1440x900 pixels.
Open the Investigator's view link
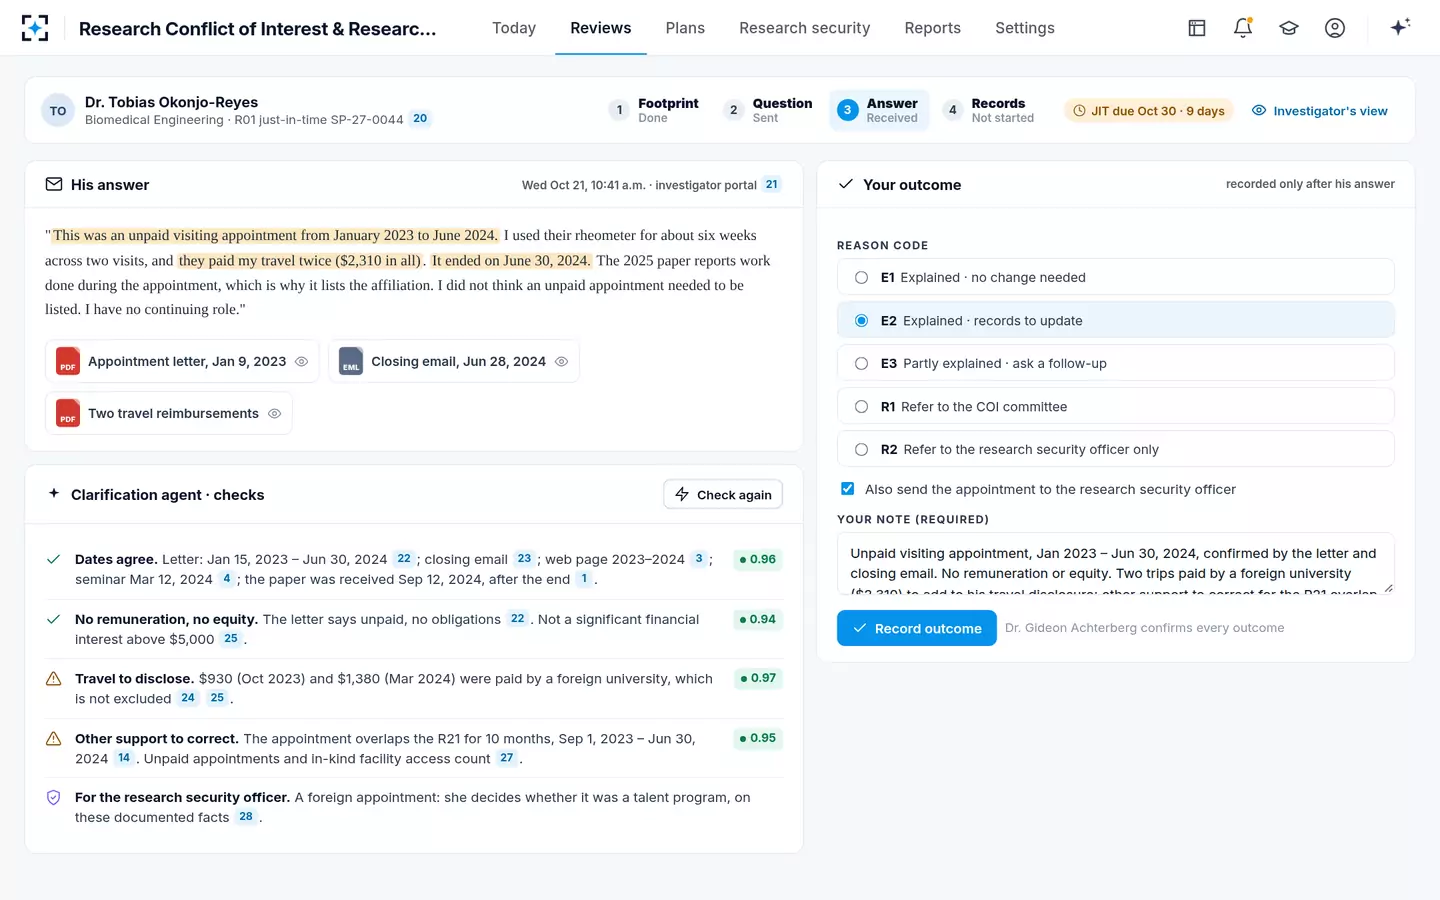pos(1319,111)
